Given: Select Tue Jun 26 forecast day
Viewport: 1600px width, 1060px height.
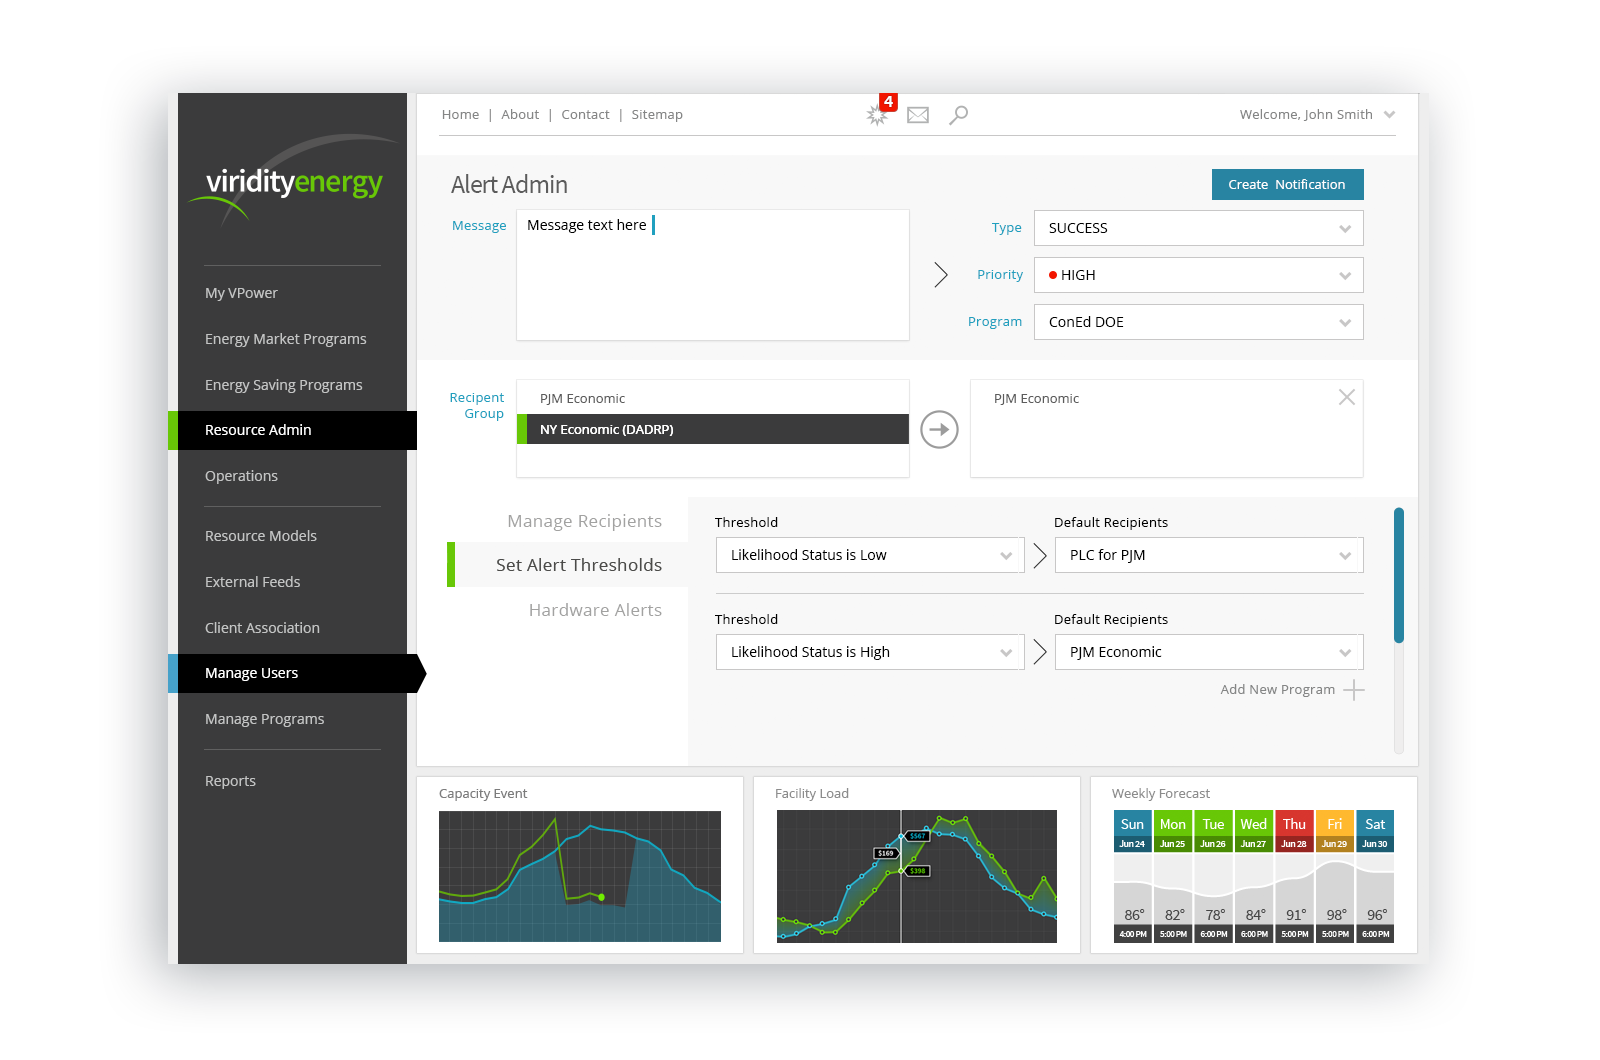Looking at the screenshot, I should click(x=1213, y=876).
